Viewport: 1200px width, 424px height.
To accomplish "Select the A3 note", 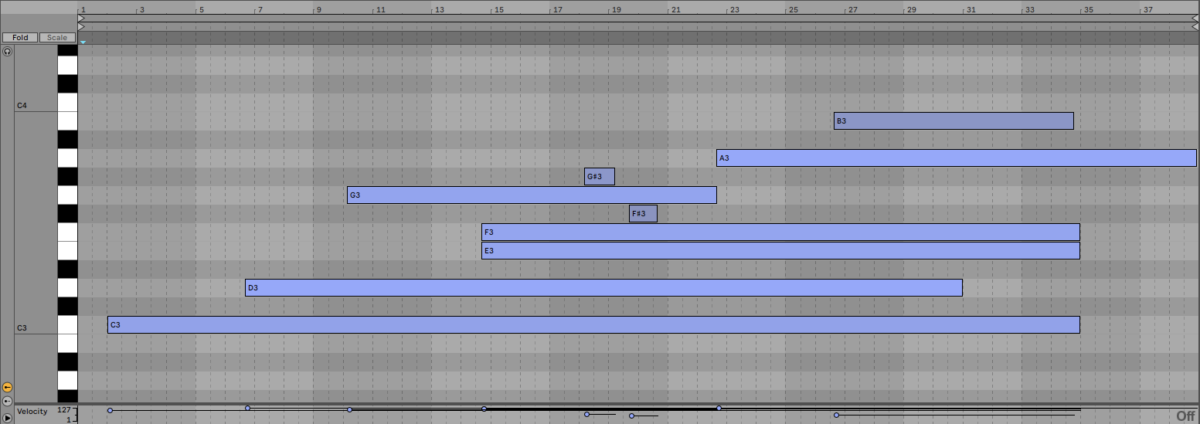I will [957, 158].
